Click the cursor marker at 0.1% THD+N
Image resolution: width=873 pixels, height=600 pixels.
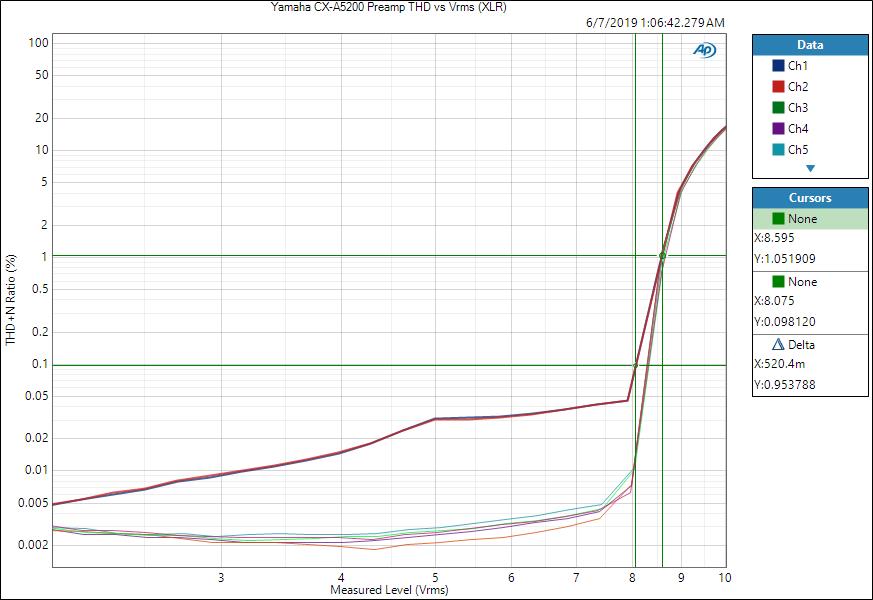pos(635,365)
